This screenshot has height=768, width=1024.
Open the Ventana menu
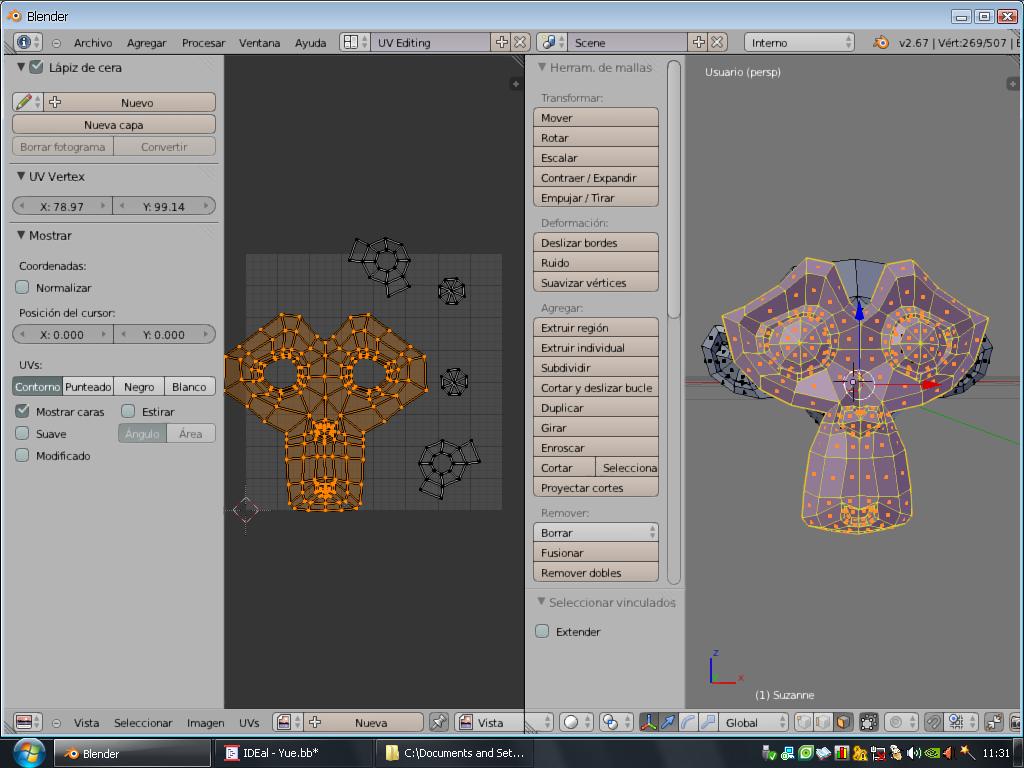259,43
